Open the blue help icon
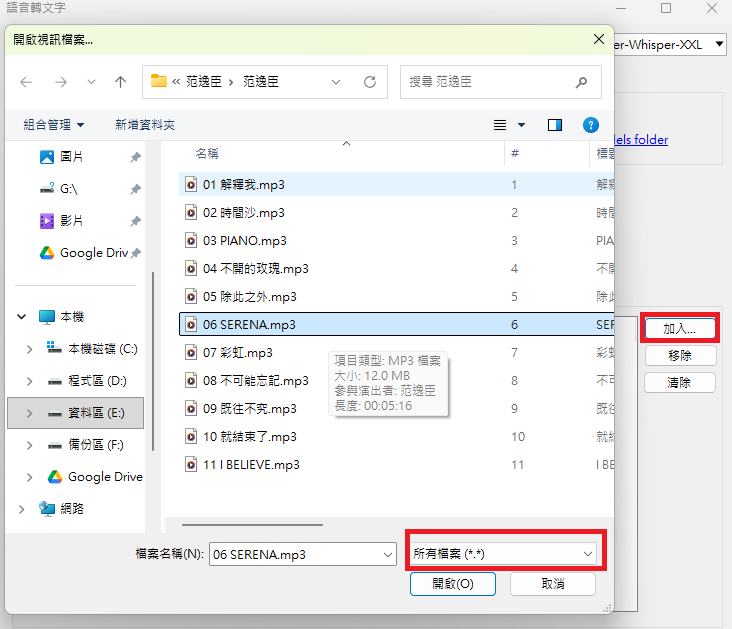 coord(591,125)
